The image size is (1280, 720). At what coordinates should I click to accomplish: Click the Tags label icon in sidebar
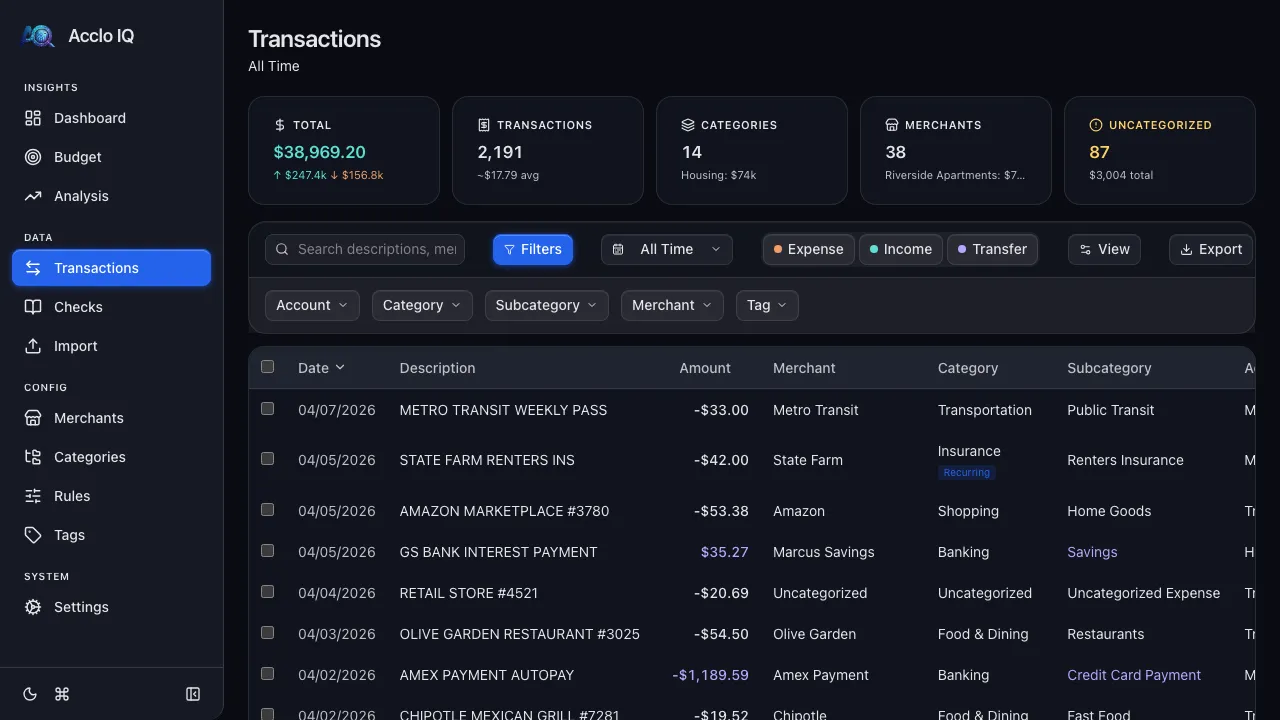coord(33,535)
